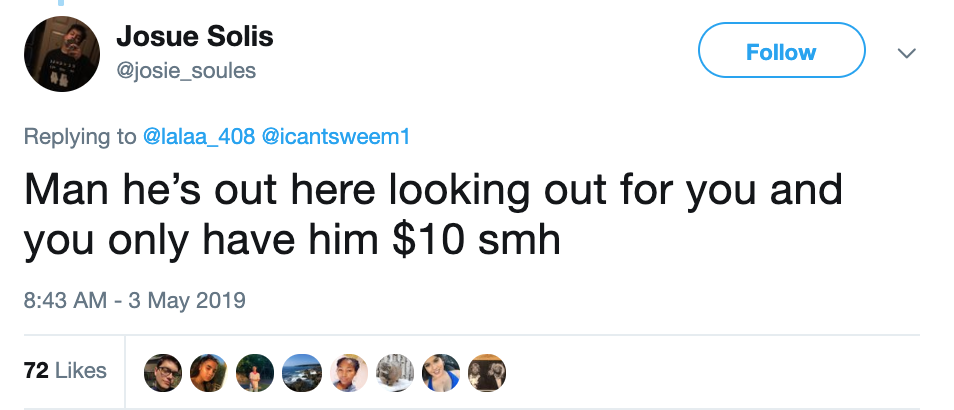Open the fifth liker's avatar on pink background
This screenshot has width=954, height=410.
349,372
